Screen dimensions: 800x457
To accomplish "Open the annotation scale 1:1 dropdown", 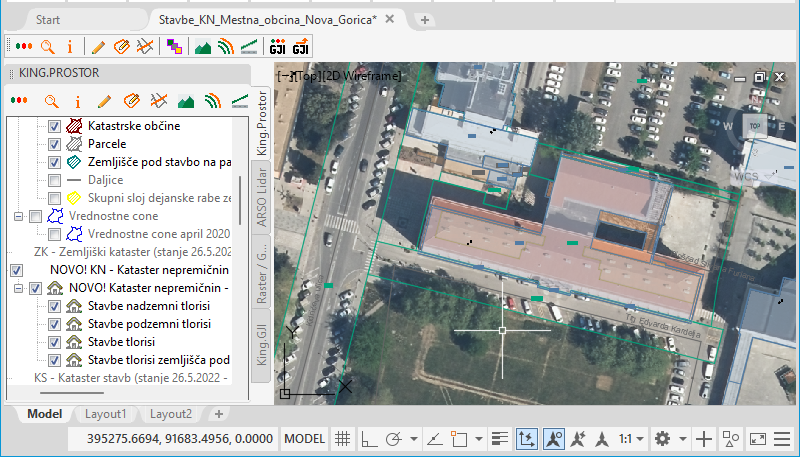I will 631,439.
